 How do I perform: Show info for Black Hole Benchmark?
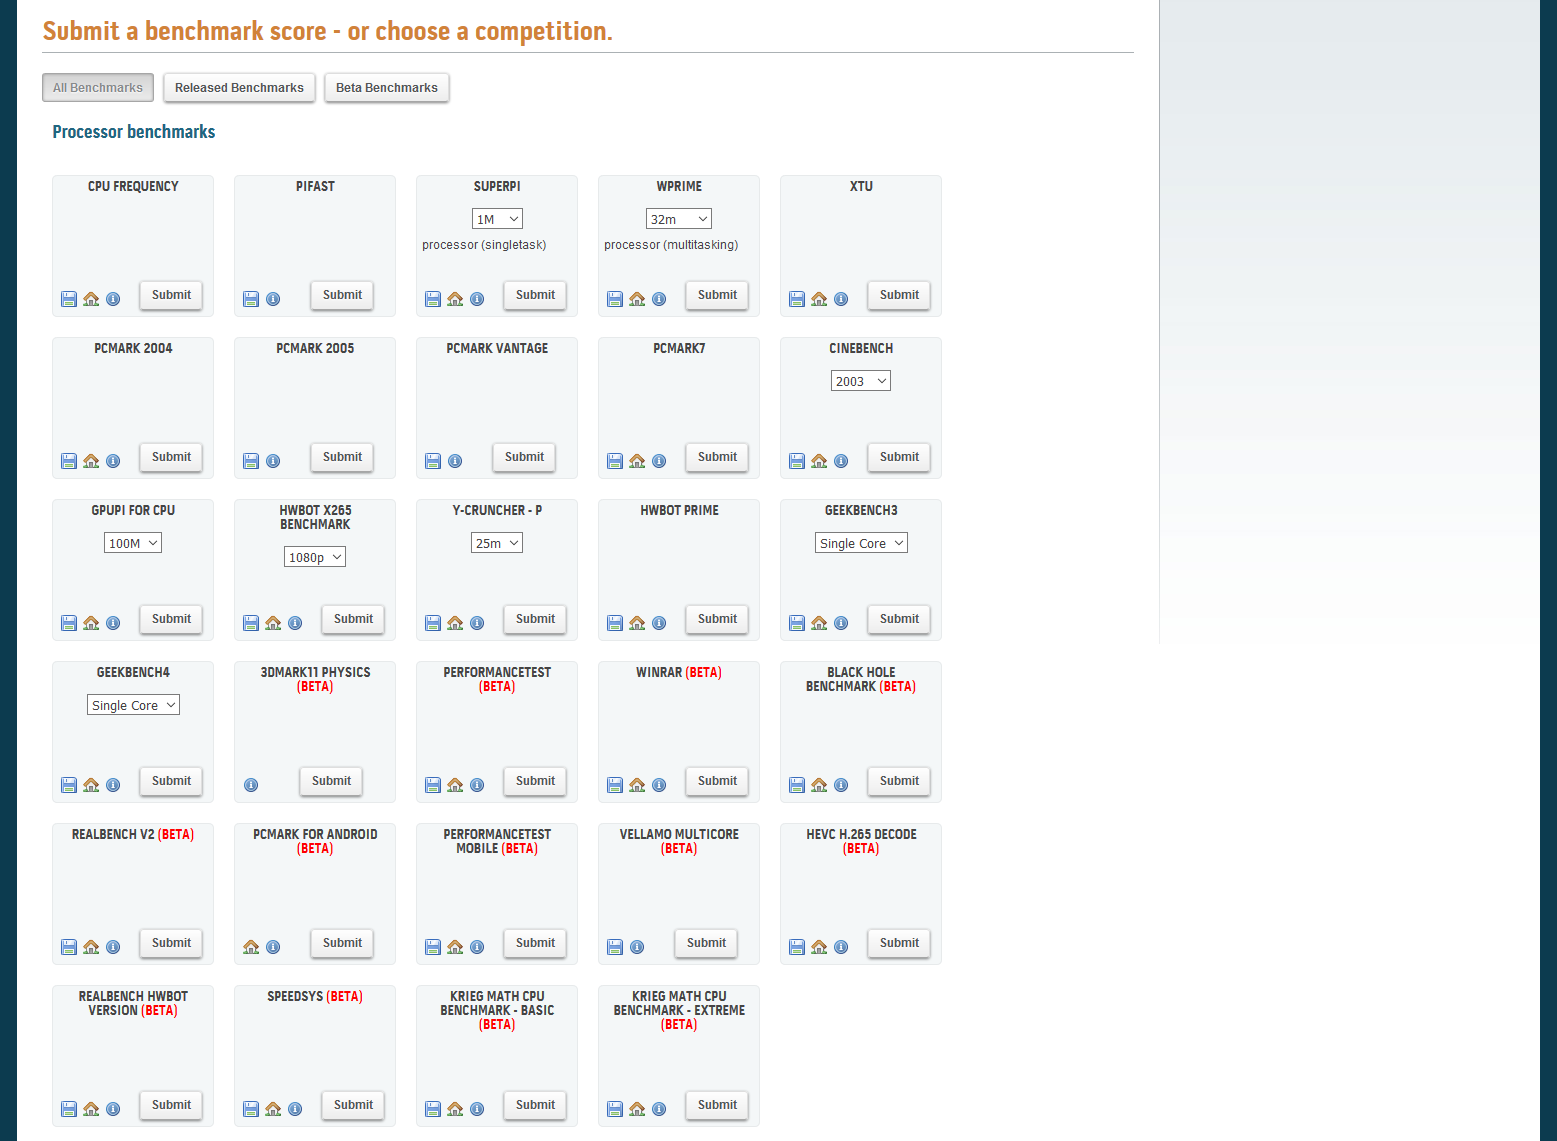pyautogui.click(x=841, y=785)
